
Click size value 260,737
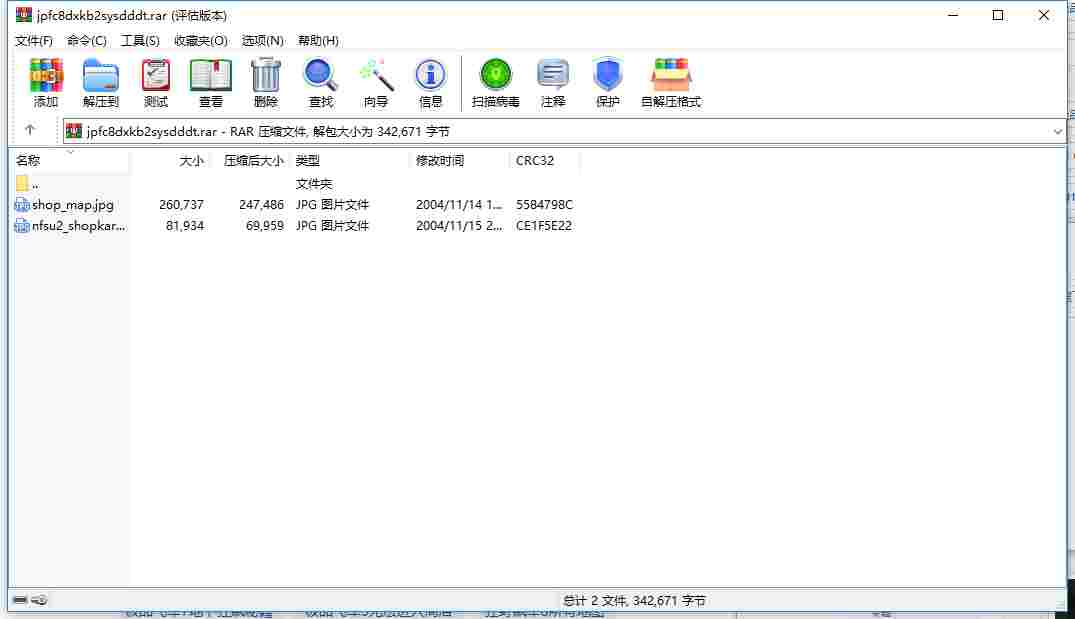coord(182,205)
